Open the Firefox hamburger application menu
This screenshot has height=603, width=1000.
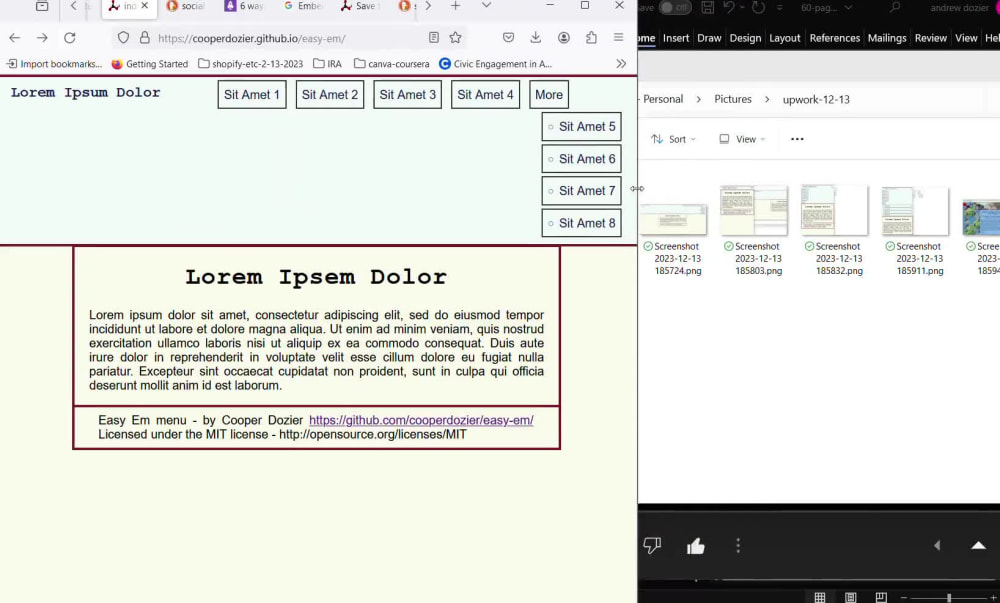pyautogui.click(x=618, y=38)
